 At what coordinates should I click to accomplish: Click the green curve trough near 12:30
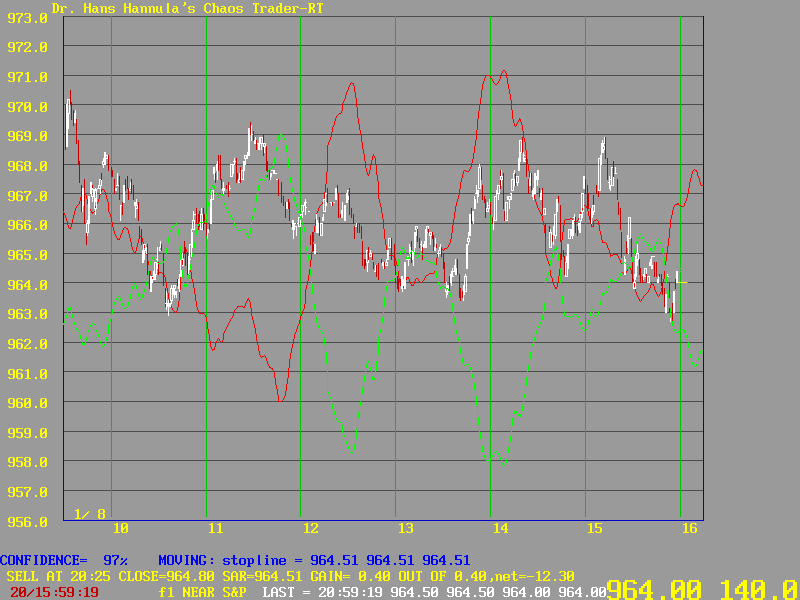[352, 452]
